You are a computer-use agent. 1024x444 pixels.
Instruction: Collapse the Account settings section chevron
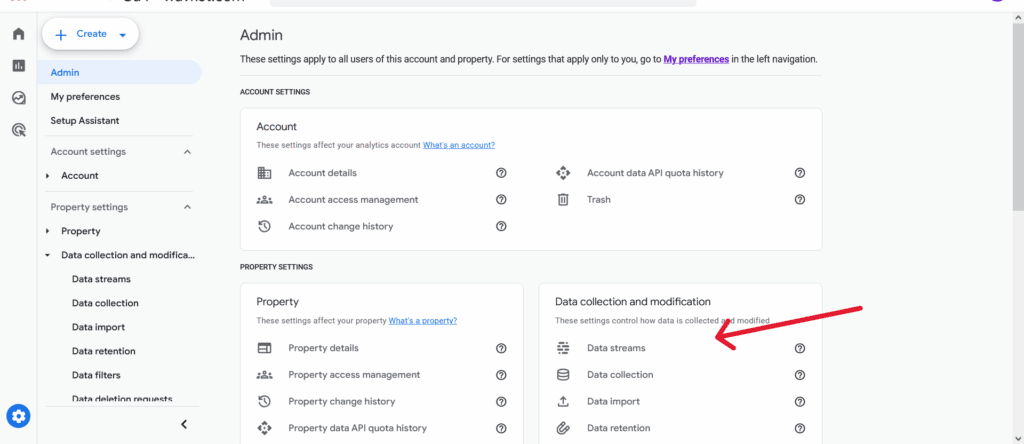(187, 151)
